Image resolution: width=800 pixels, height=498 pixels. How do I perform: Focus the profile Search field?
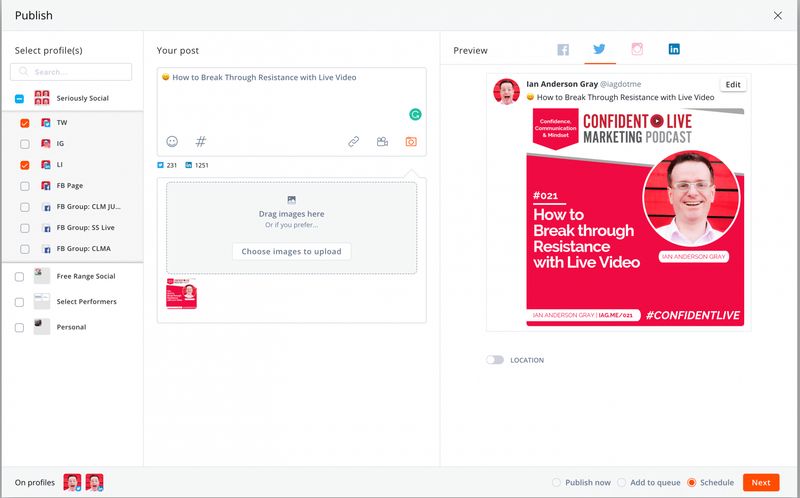coord(71,72)
